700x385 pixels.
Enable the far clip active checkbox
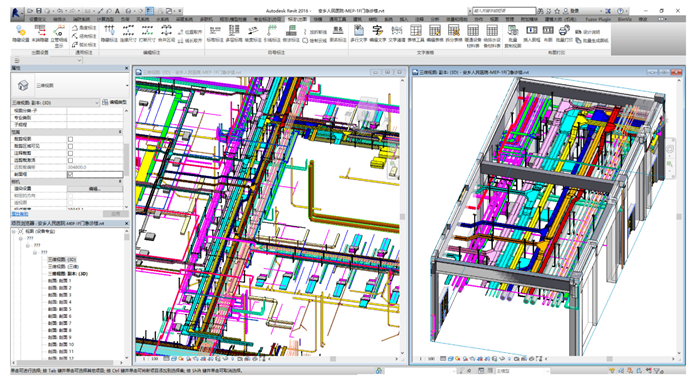(70, 160)
